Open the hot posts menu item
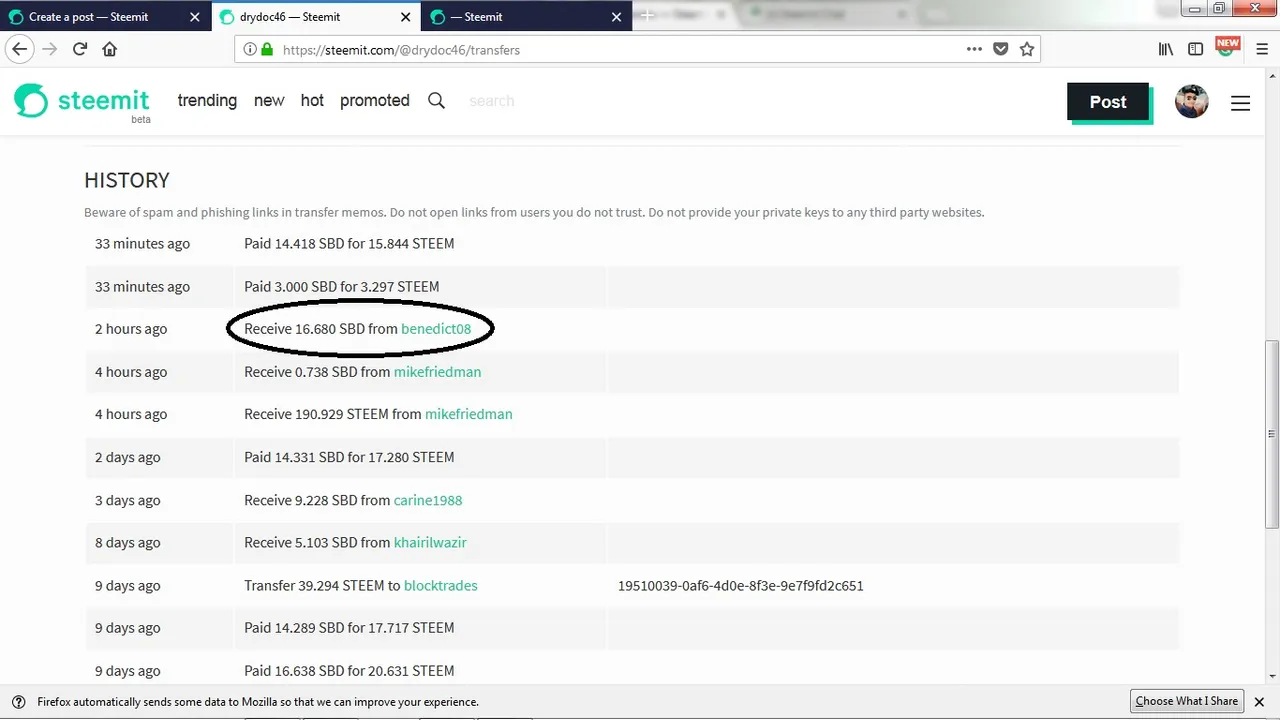 tap(312, 100)
